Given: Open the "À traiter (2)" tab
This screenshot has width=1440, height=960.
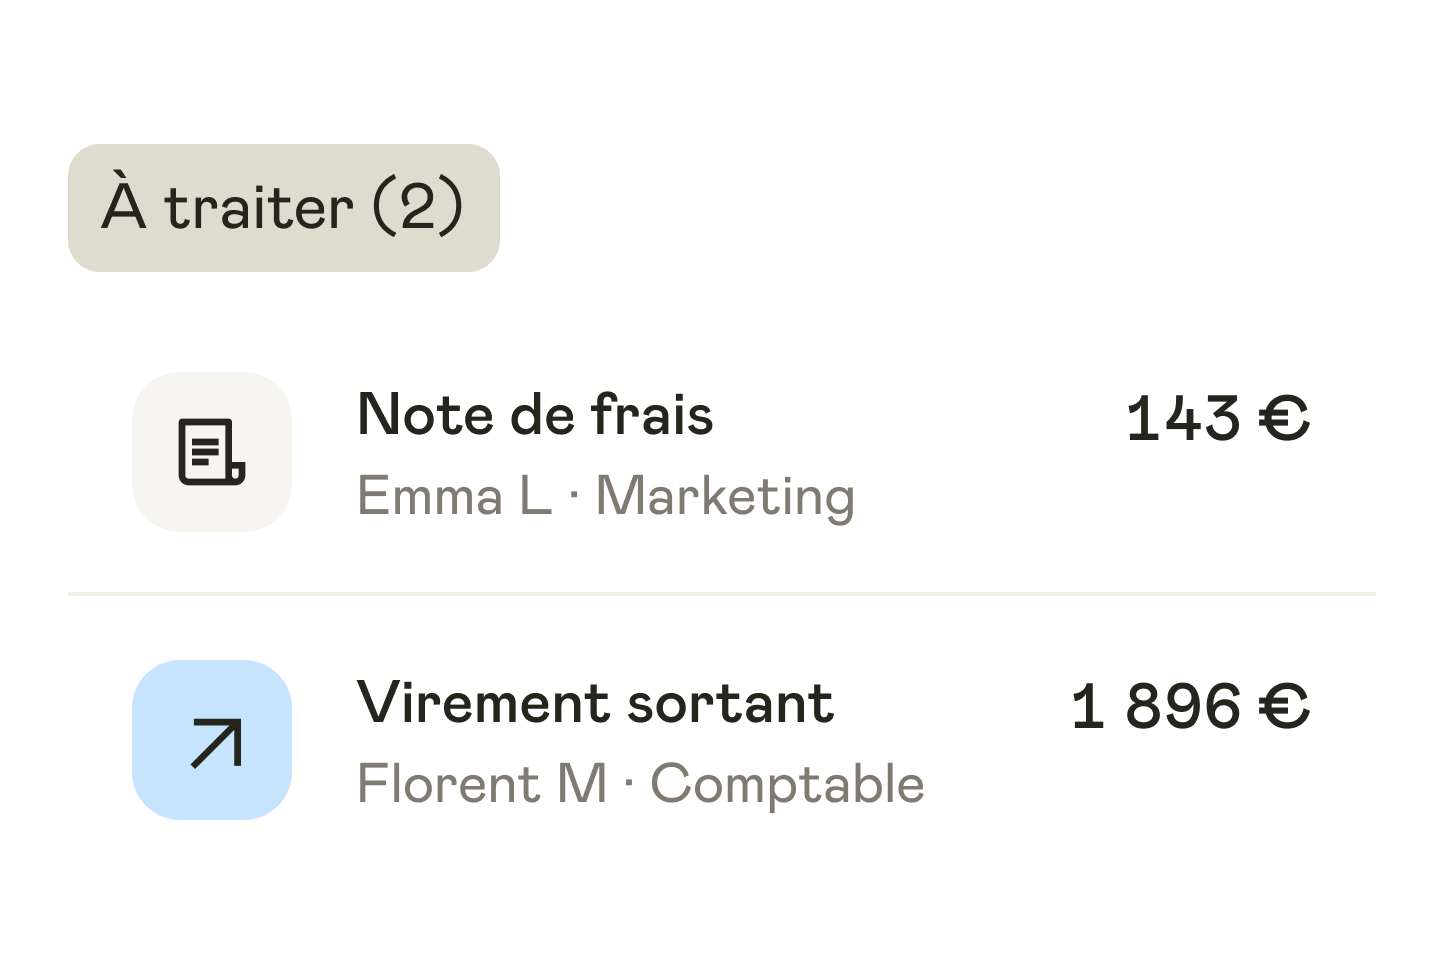Looking at the screenshot, I should coord(283,208).
